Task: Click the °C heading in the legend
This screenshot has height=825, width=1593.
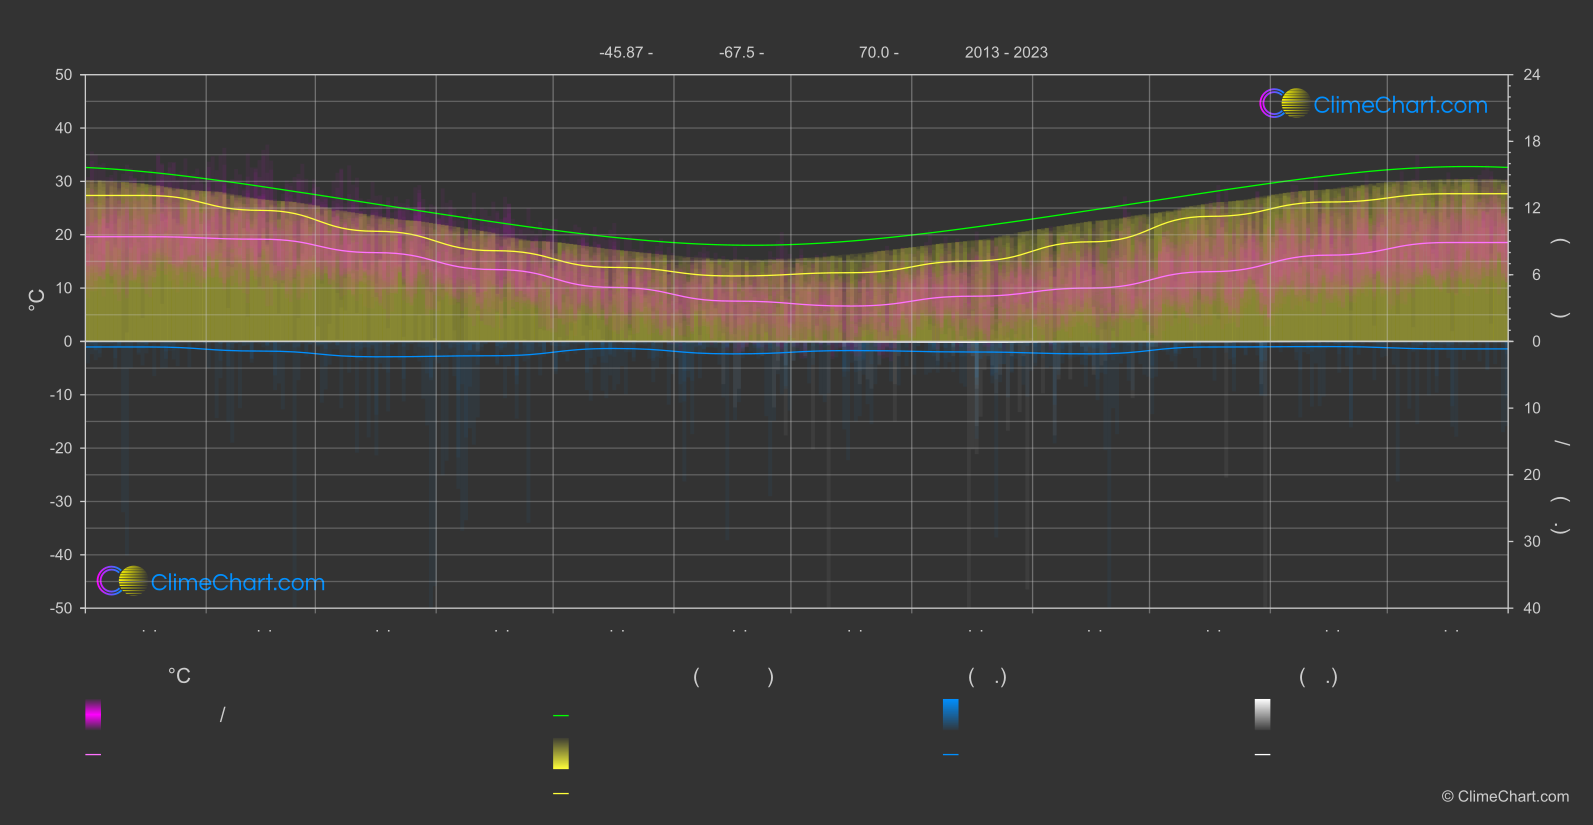Action: (179, 677)
